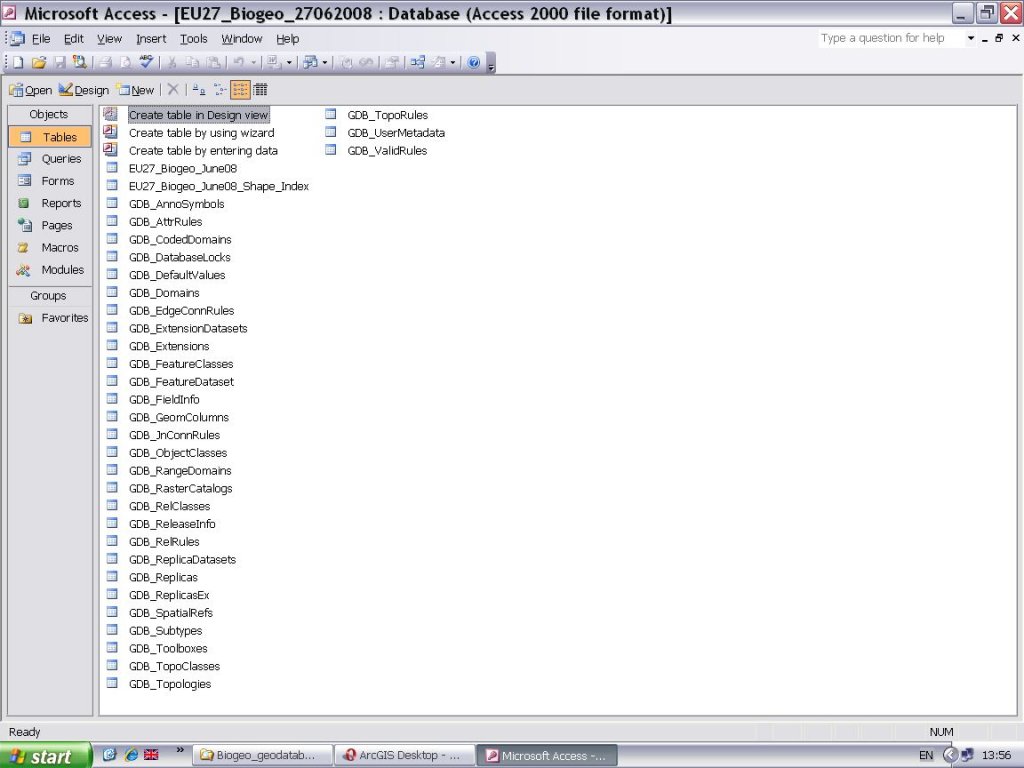Toggle the Details view button
The height and width of the screenshot is (768, 1024).
[x=261, y=89]
